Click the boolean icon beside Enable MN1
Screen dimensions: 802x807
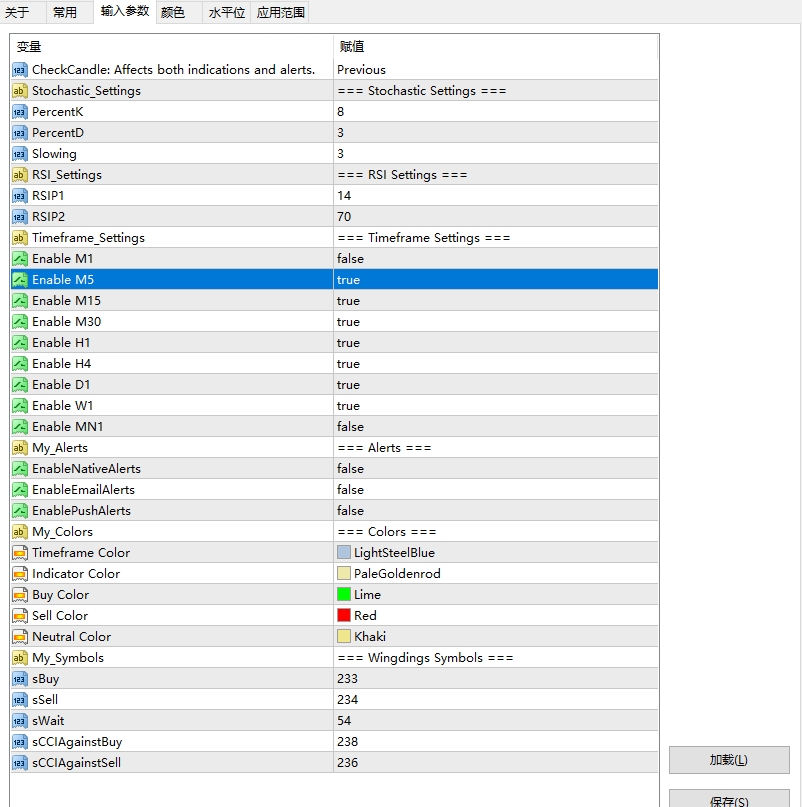pyautogui.click(x=20, y=427)
